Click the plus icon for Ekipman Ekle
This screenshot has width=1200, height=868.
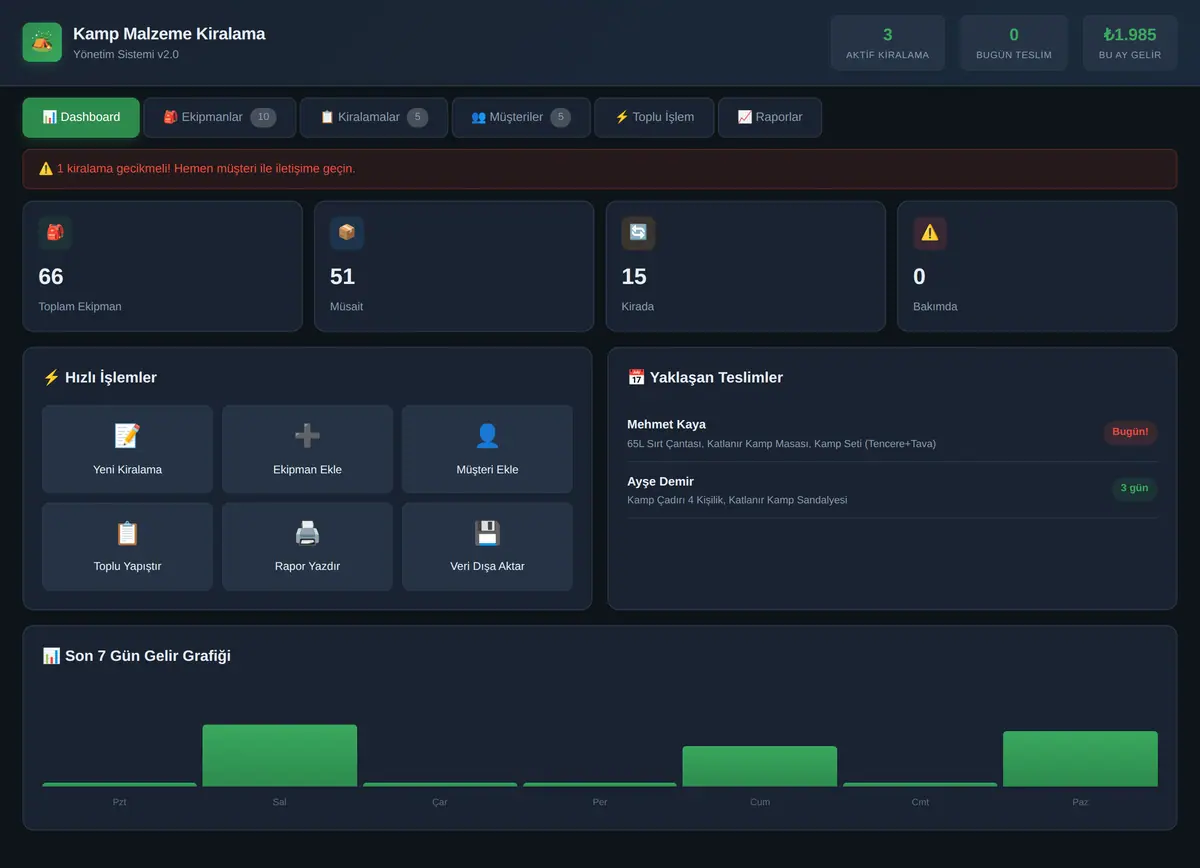(307, 436)
